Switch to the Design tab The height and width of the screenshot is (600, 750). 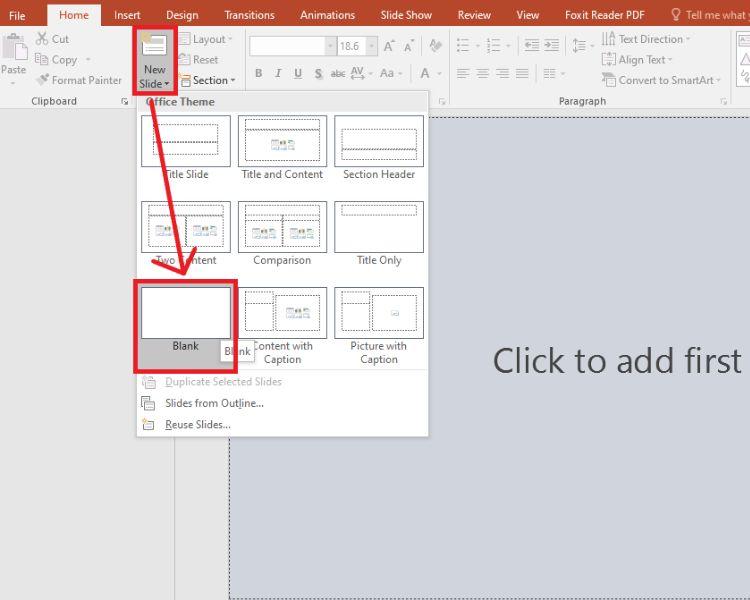tap(182, 15)
